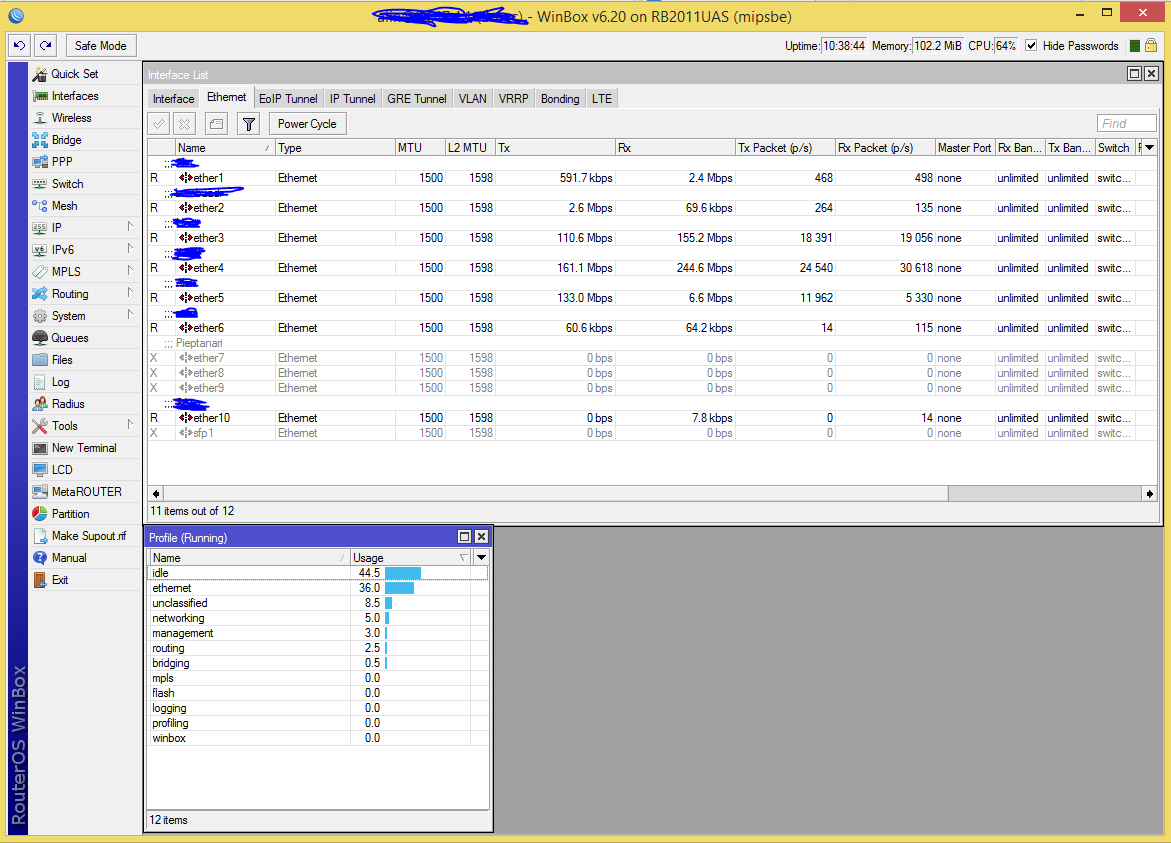Toggle the Hide Passwords checkbox
The image size is (1171, 843).
(x=1031, y=46)
